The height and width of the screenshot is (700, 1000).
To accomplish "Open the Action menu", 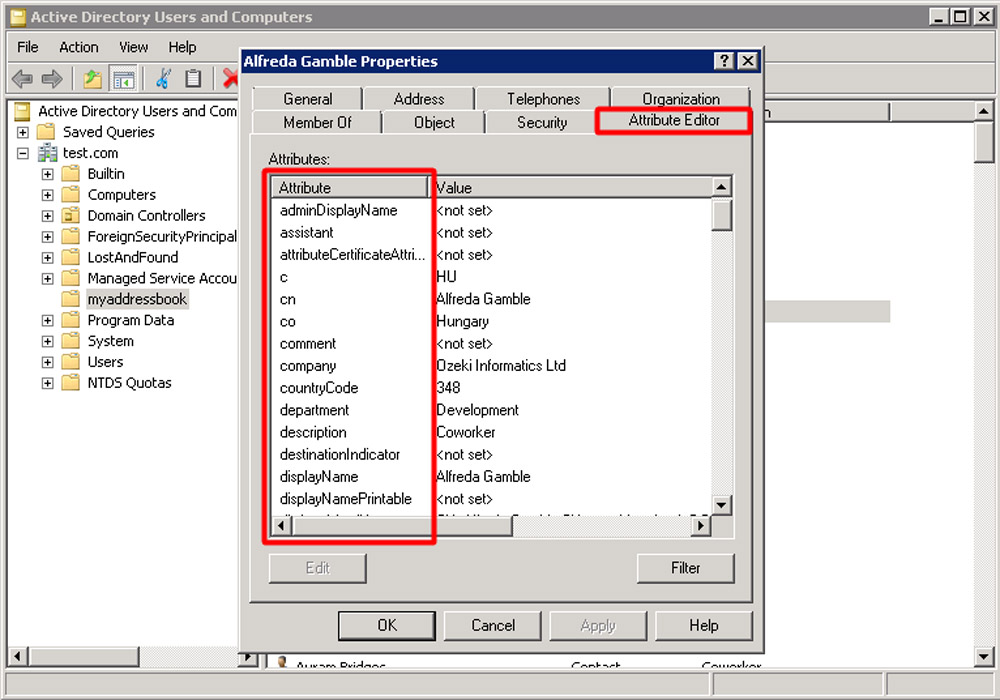I will (x=78, y=46).
